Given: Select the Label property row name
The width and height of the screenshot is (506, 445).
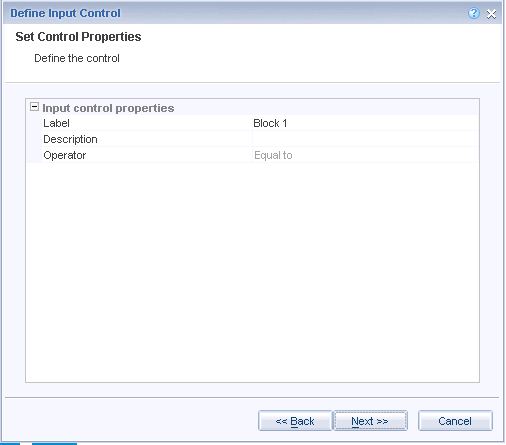Looking at the screenshot, I should click(56, 123).
